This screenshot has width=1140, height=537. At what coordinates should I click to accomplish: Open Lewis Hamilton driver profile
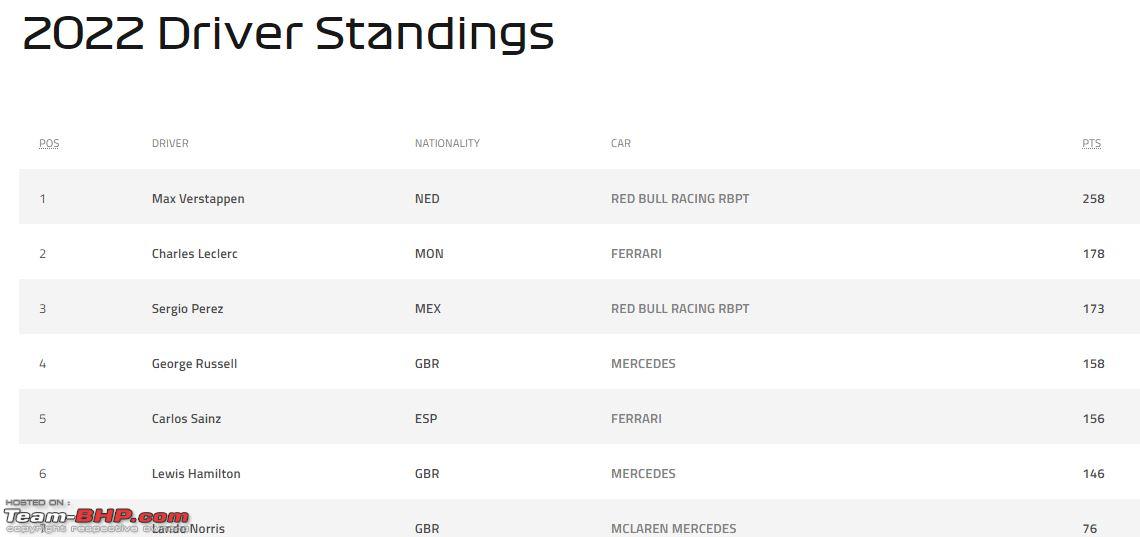[x=196, y=474]
